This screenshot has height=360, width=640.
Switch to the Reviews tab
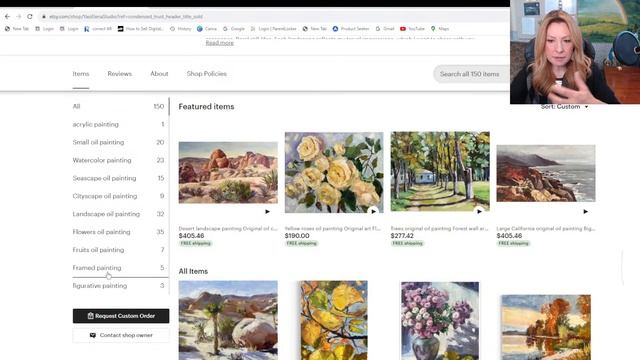tap(120, 74)
